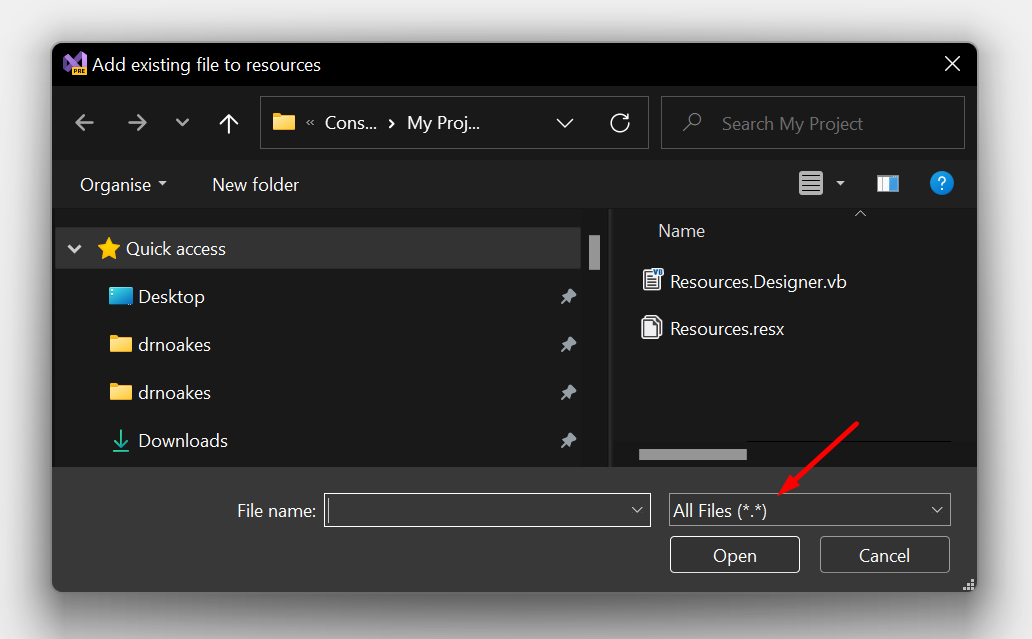Screen dimensions: 1032x639
Task: Unpin Downloads from Quick access
Action: 568,440
